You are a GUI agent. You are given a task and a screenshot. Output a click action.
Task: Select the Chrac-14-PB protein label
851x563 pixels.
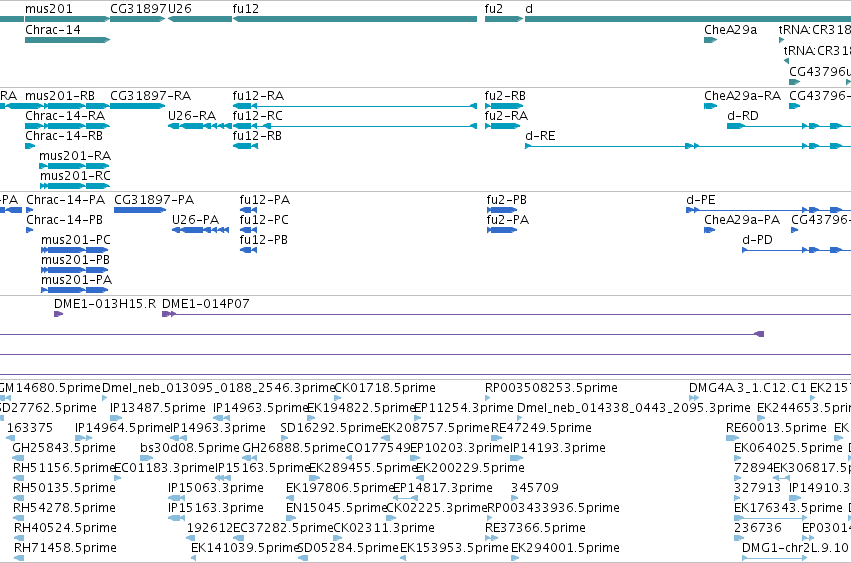point(65,220)
